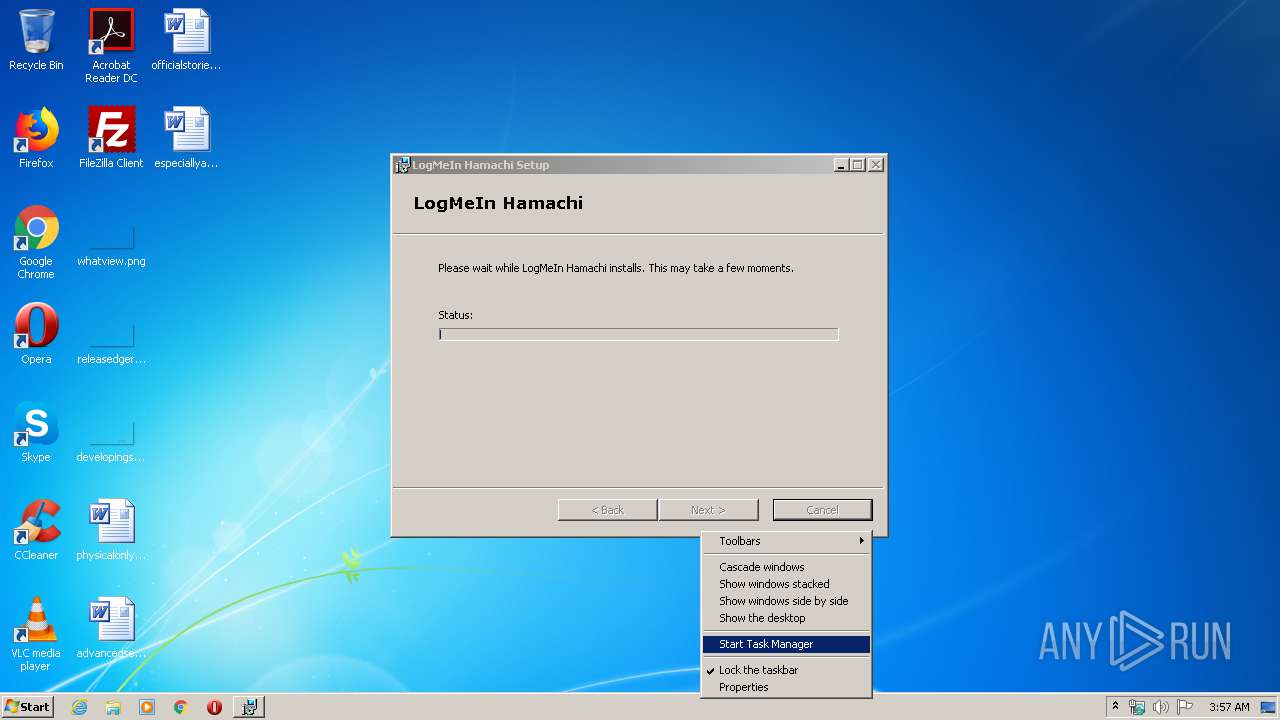Screen dimensions: 1280x720
Task: Open the volume speaker tray icon
Action: pos(1161,707)
